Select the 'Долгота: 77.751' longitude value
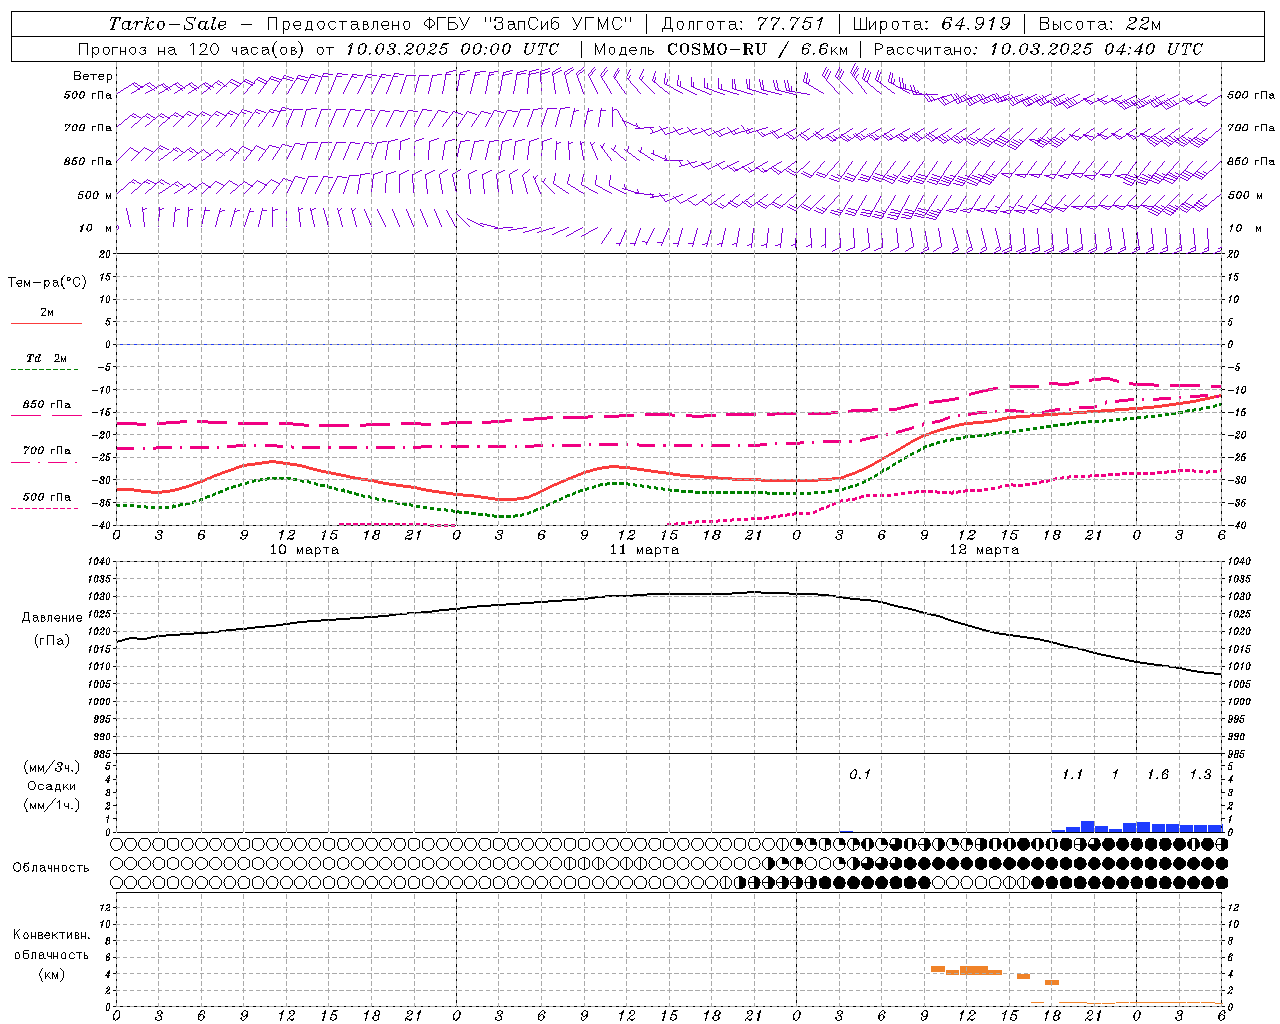The height and width of the screenshot is (1024, 1280). [x=743, y=24]
